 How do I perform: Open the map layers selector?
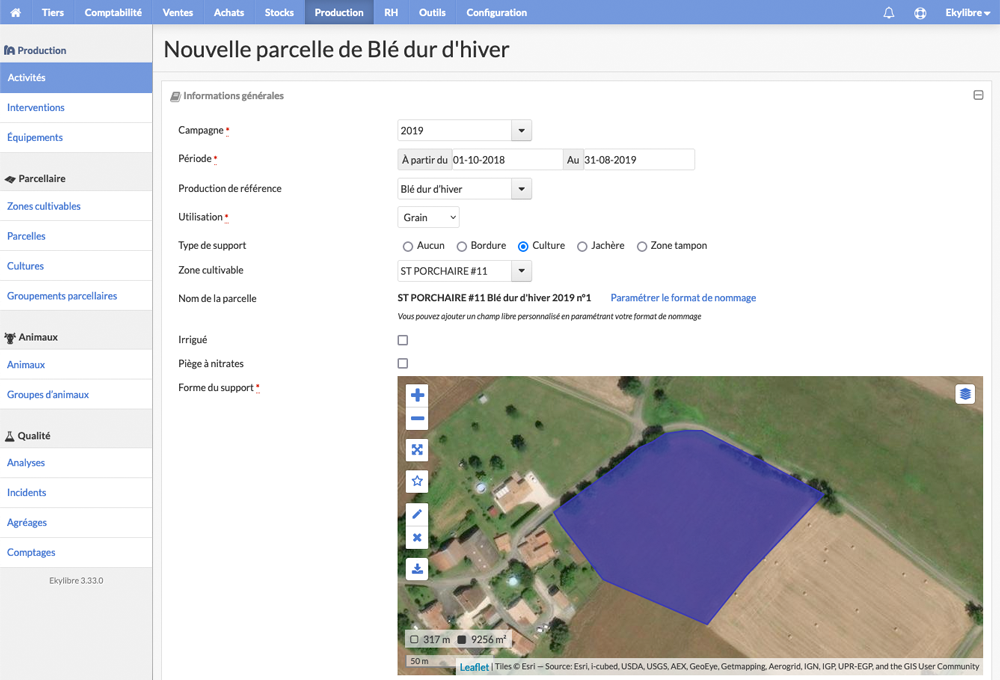(965, 394)
